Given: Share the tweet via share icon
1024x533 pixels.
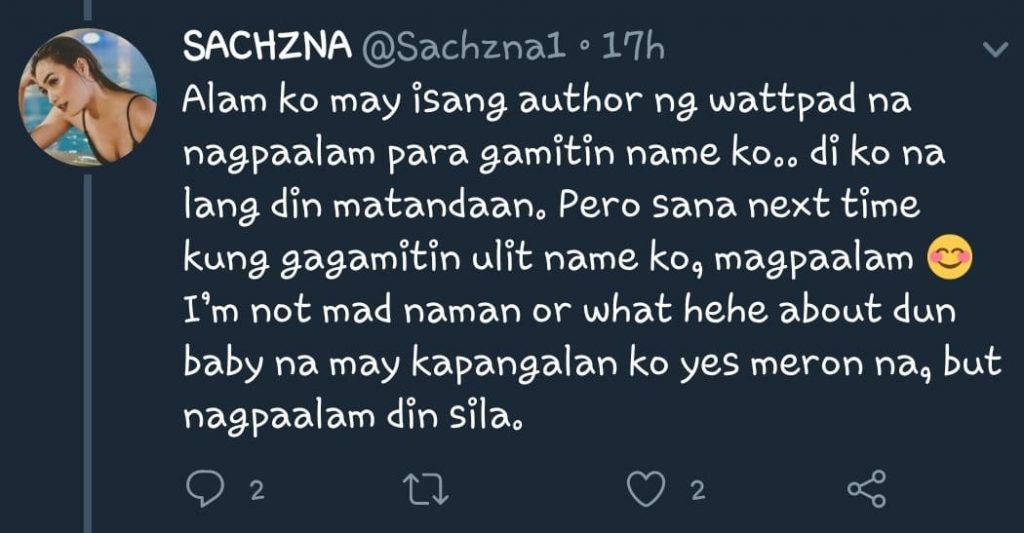Looking at the screenshot, I should point(867,489).
